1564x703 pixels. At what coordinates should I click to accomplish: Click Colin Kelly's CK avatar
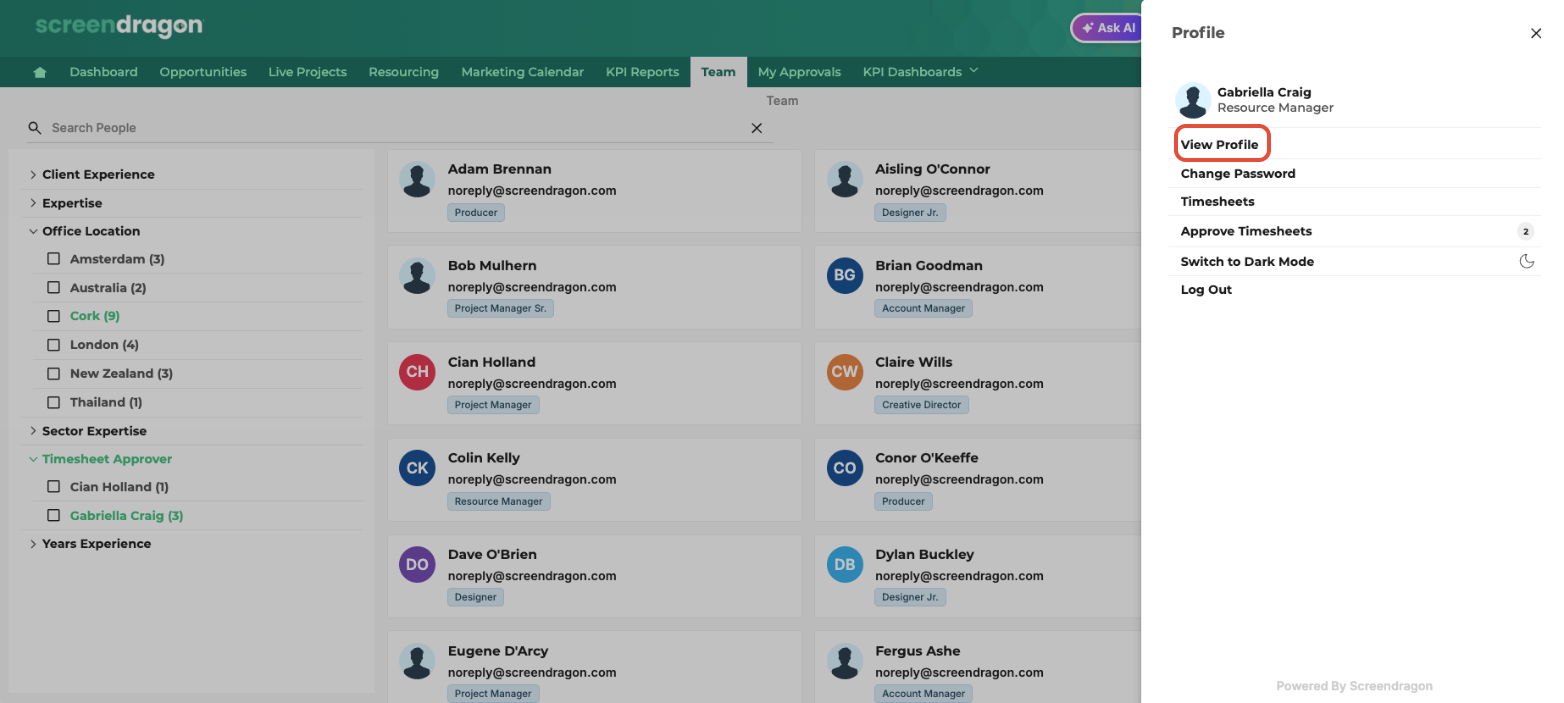tap(417, 468)
